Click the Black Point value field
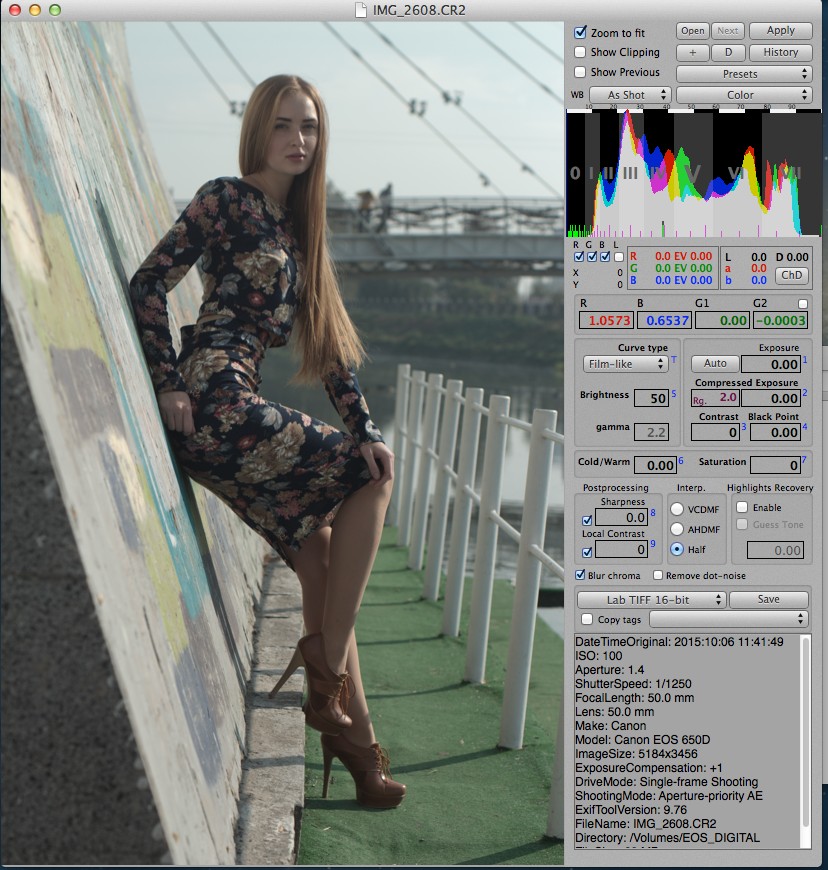 tap(775, 432)
